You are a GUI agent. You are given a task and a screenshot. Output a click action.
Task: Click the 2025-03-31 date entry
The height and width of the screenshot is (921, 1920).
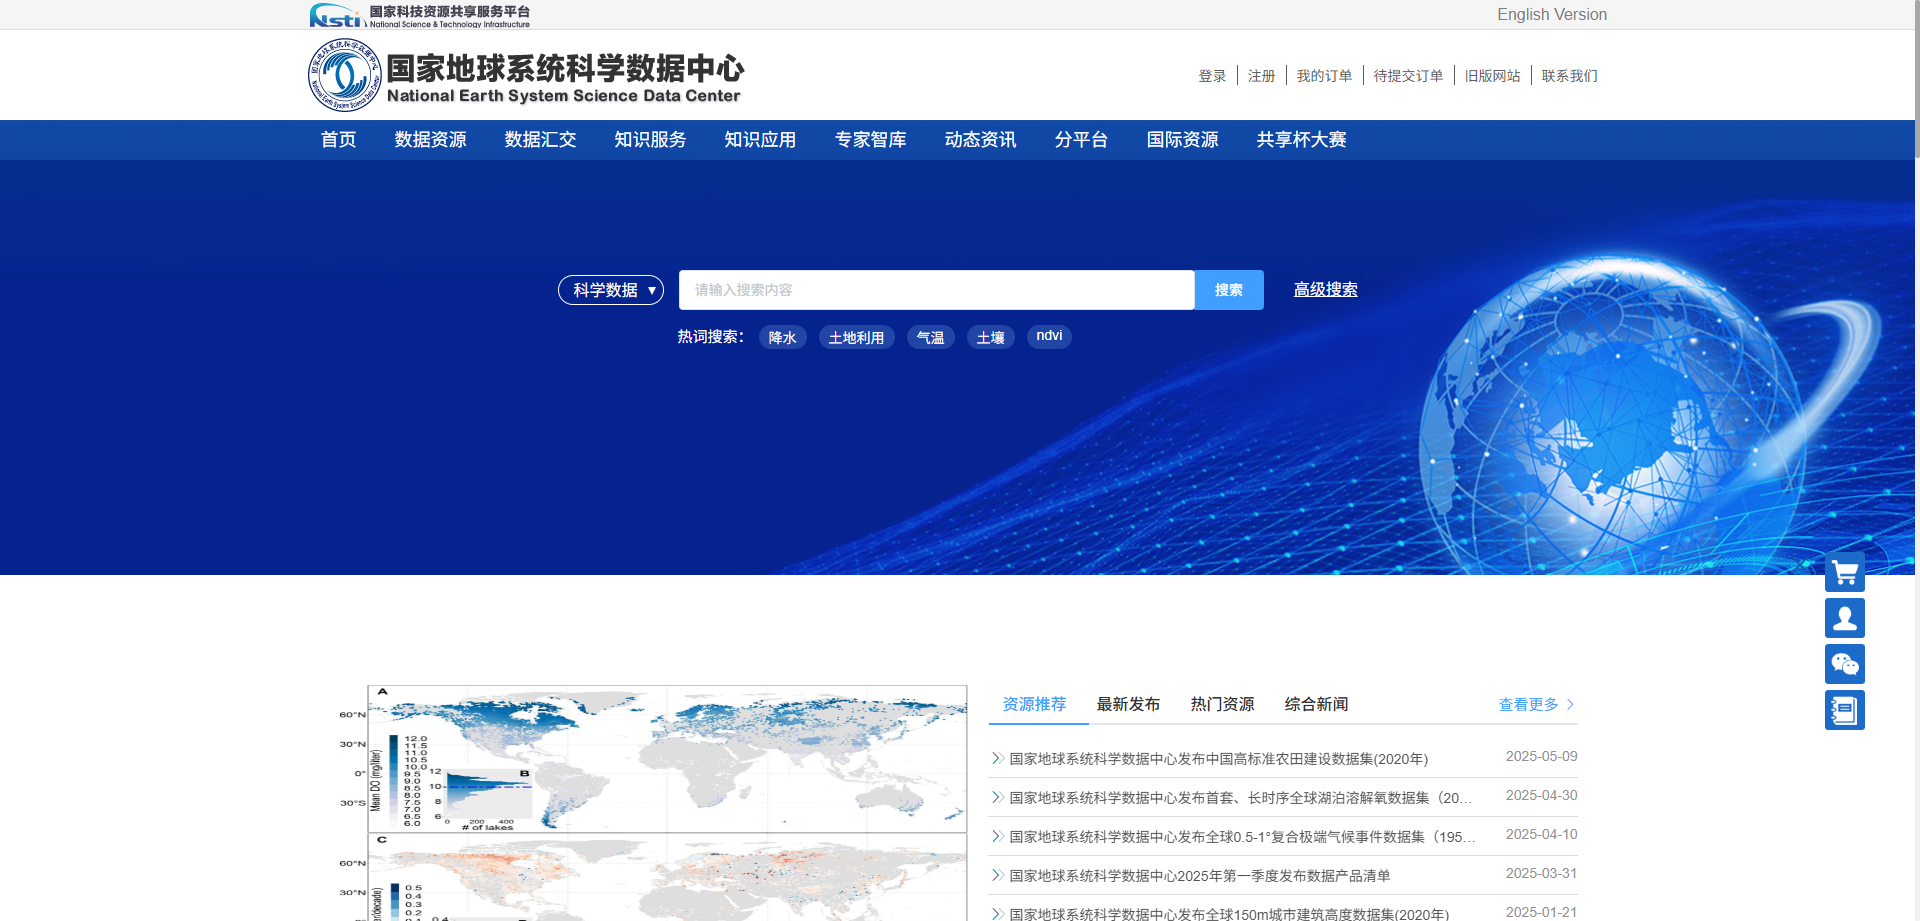click(x=1541, y=874)
